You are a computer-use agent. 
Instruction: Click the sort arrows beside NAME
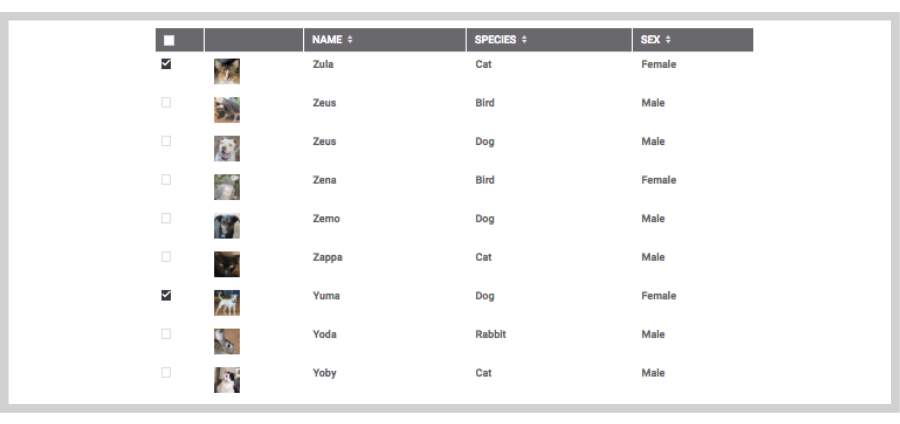point(350,40)
